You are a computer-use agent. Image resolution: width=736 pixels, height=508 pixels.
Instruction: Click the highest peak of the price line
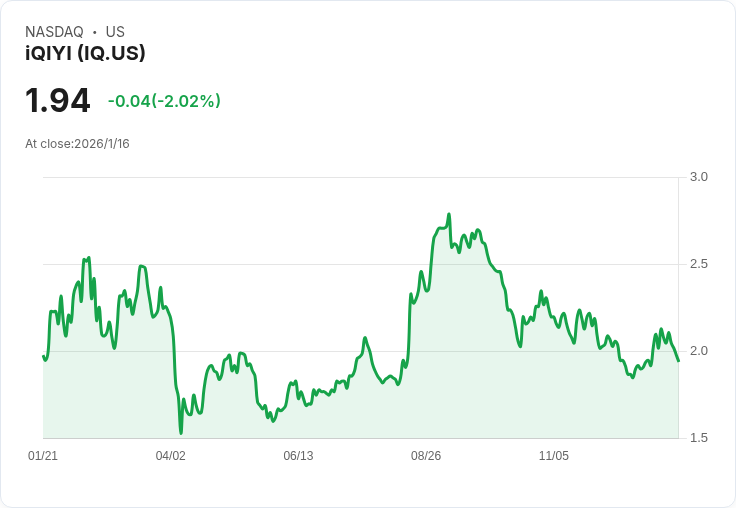[449, 214]
